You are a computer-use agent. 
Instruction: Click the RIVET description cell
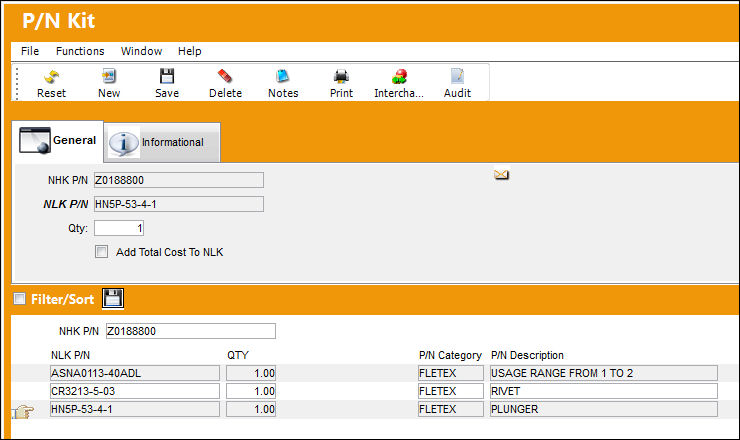pos(604,391)
